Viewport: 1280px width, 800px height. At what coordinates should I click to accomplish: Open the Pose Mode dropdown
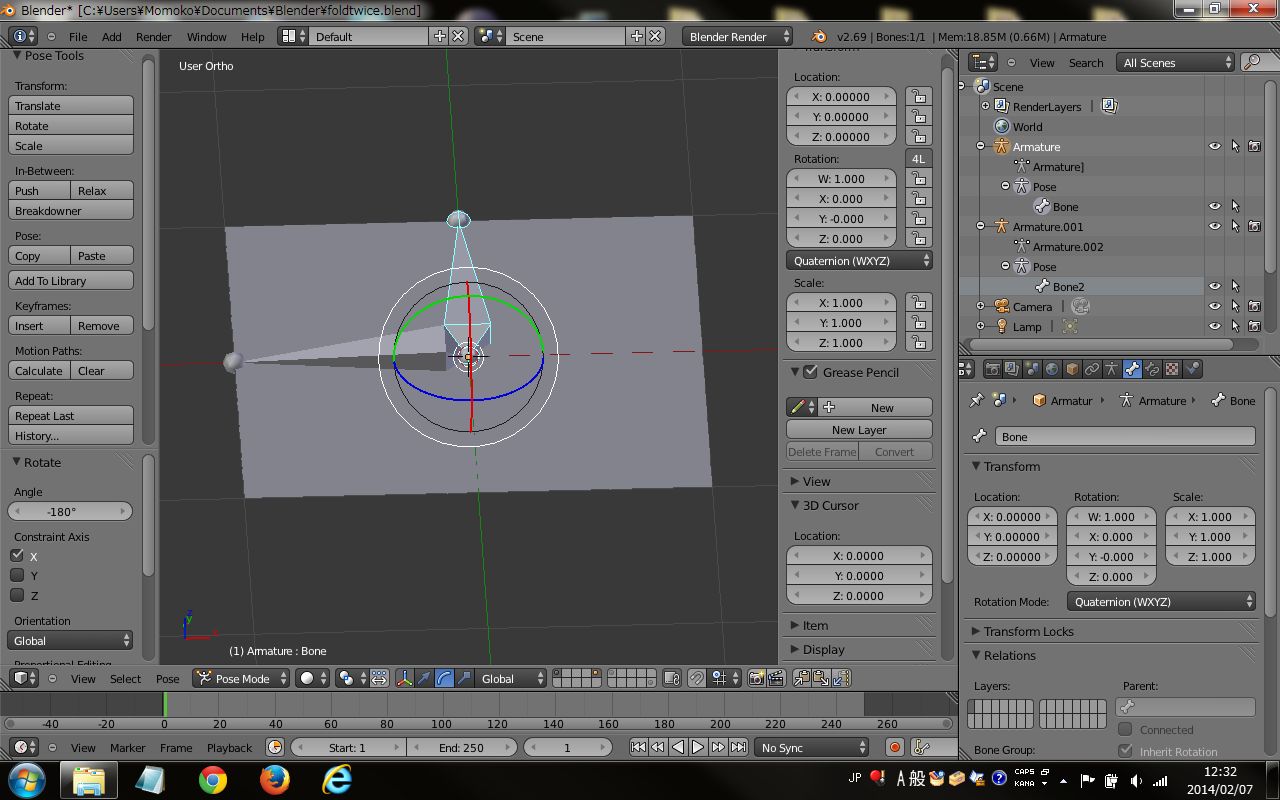pos(241,678)
